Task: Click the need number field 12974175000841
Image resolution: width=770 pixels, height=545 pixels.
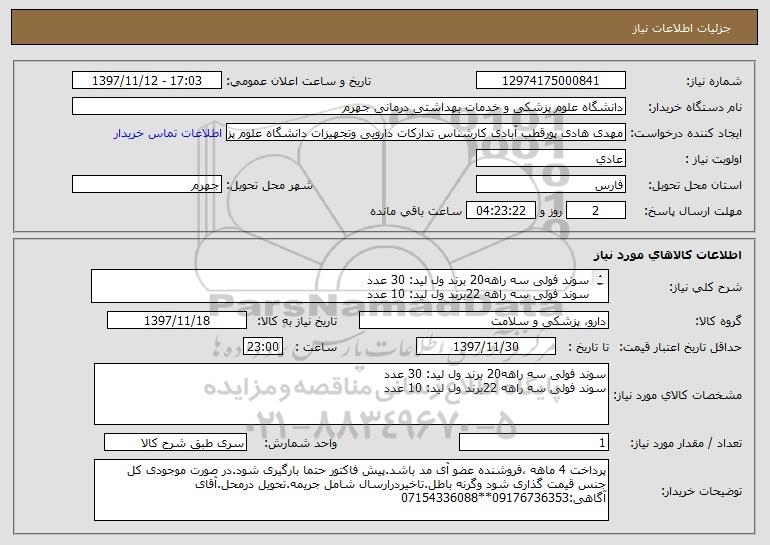Action: click(x=550, y=80)
